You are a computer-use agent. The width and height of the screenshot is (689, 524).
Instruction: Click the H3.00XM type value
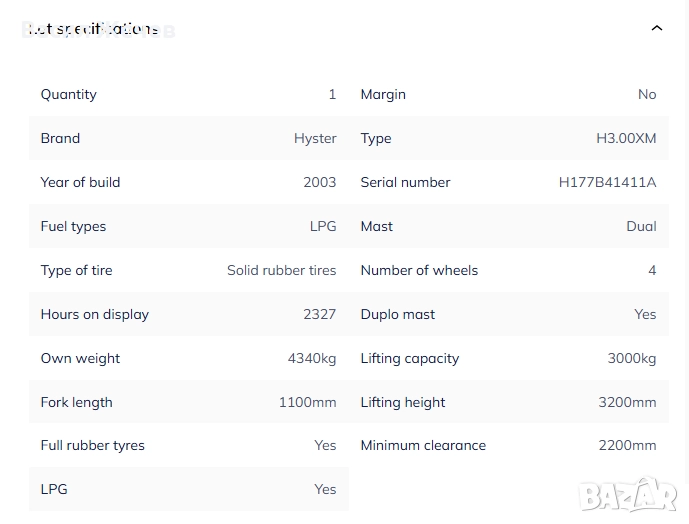point(626,138)
